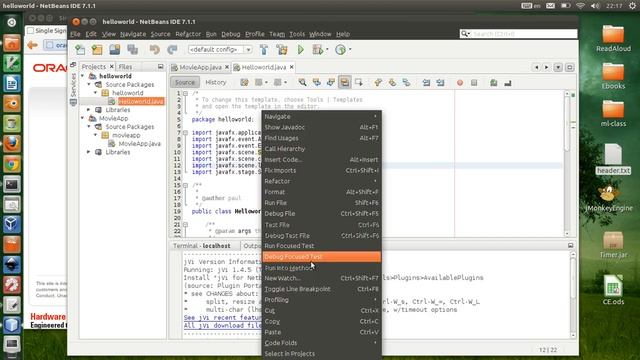Collapse the MovieApp project node
The height and width of the screenshot is (360, 640).
point(83,118)
